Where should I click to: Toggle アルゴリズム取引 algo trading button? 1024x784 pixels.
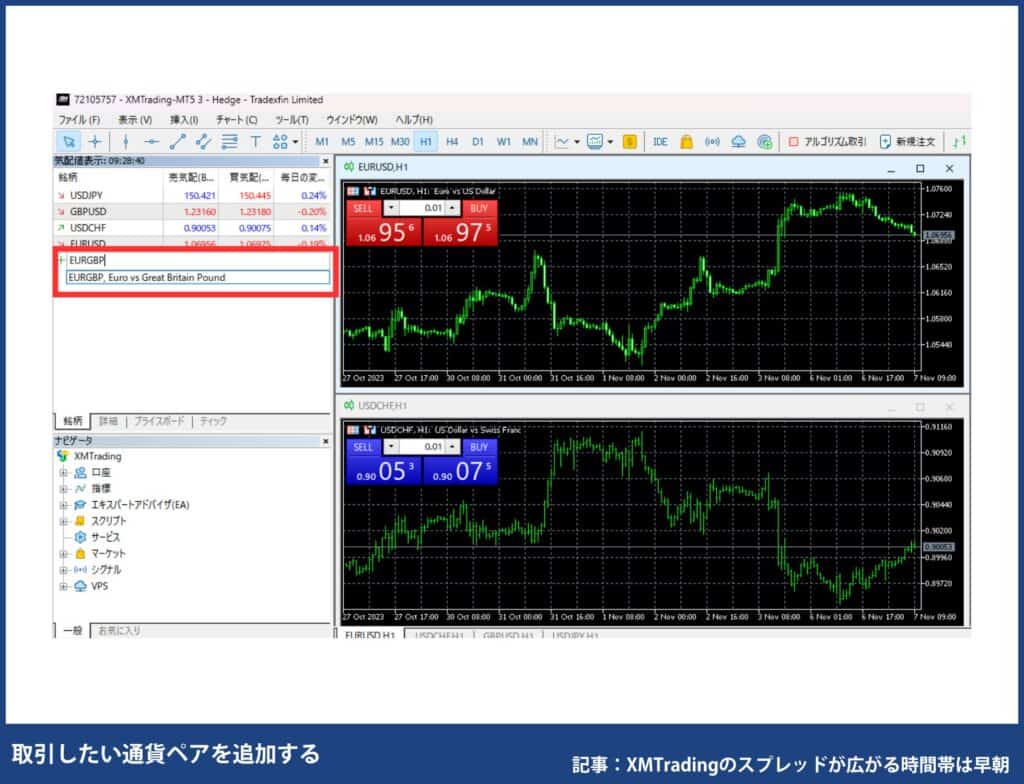pos(827,142)
